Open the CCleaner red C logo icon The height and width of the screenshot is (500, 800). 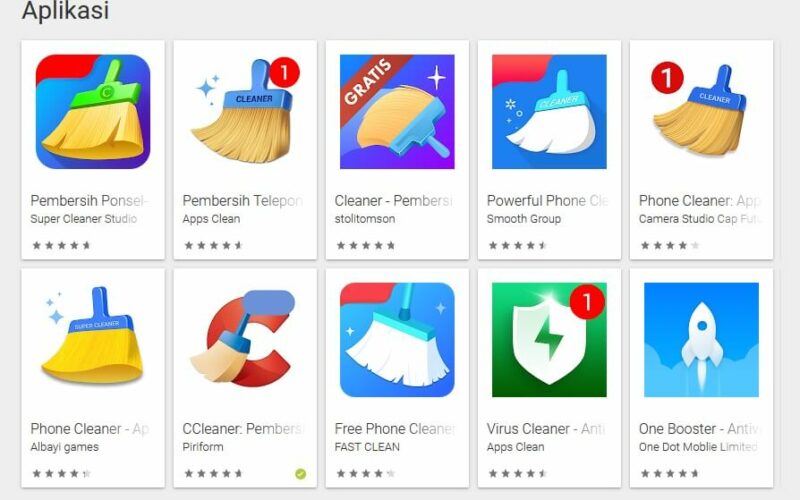245,340
